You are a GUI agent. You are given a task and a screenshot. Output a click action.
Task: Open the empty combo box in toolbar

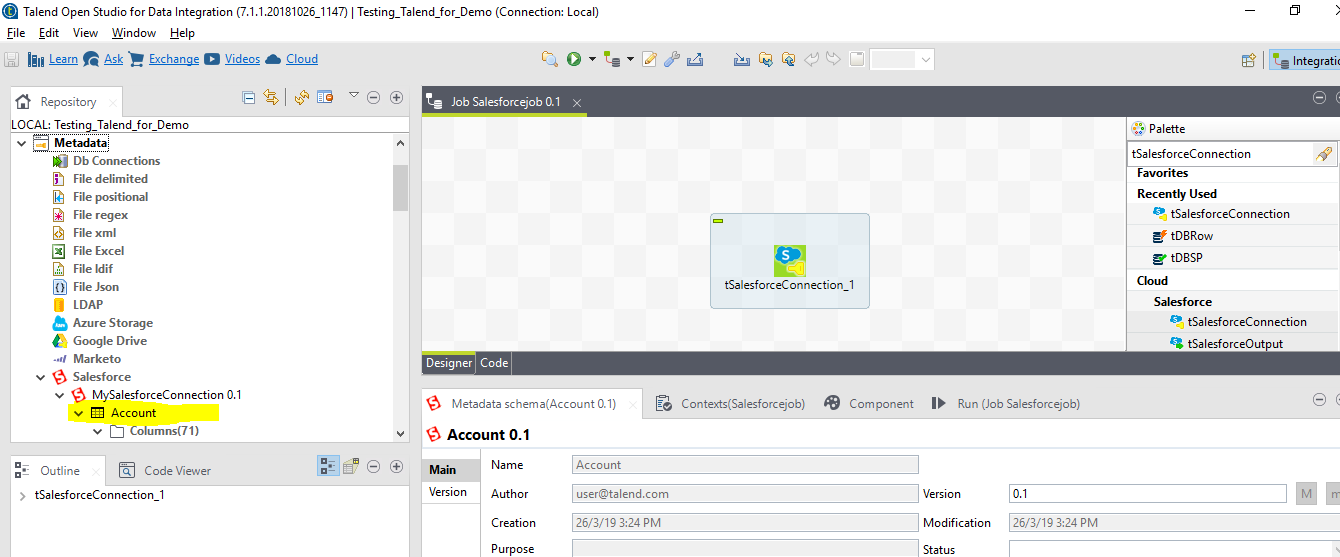pos(901,60)
